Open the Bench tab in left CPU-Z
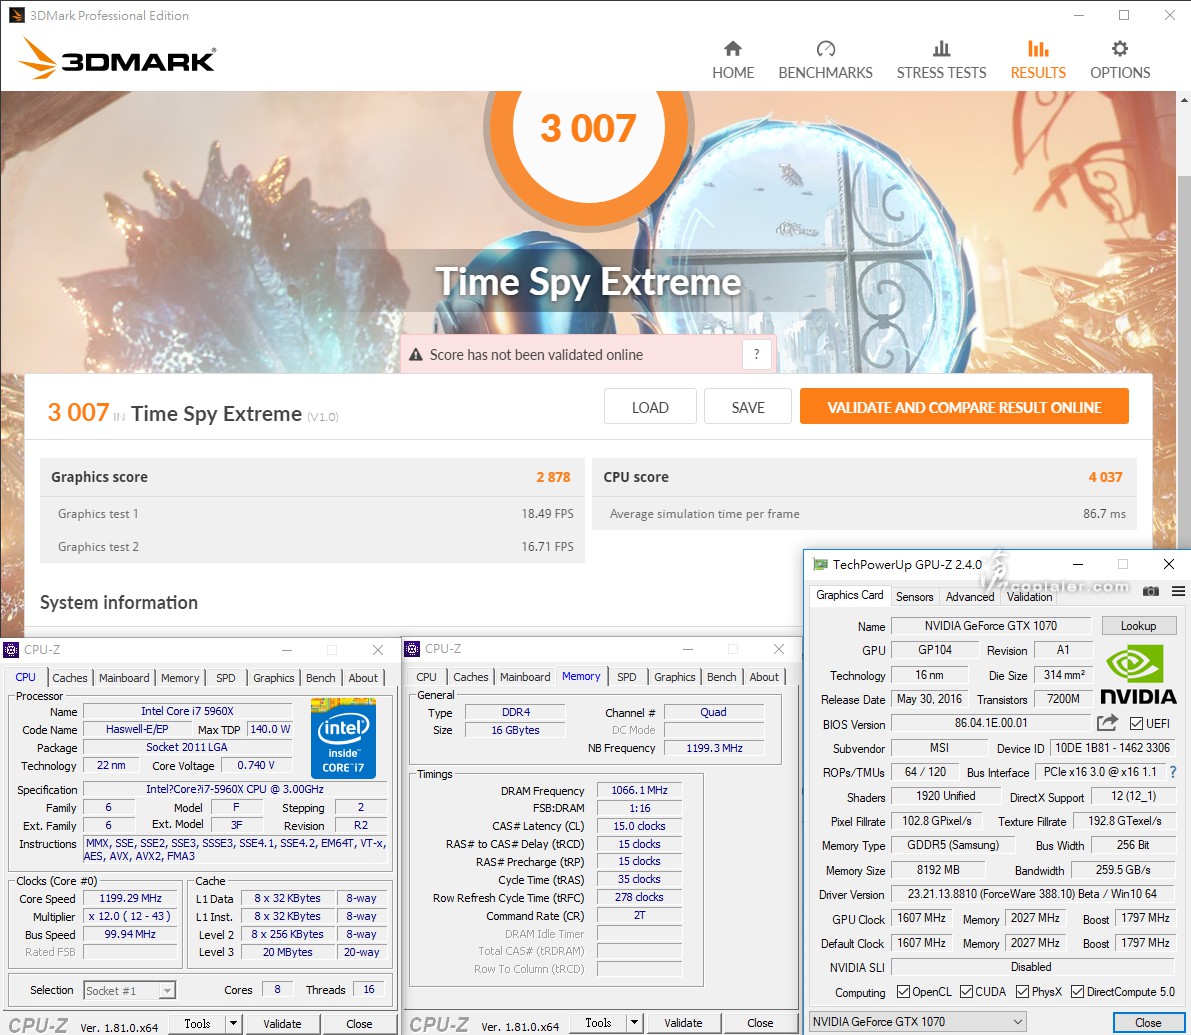Screen dimensions: 1191x1035 pyautogui.click(x=321, y=677)
